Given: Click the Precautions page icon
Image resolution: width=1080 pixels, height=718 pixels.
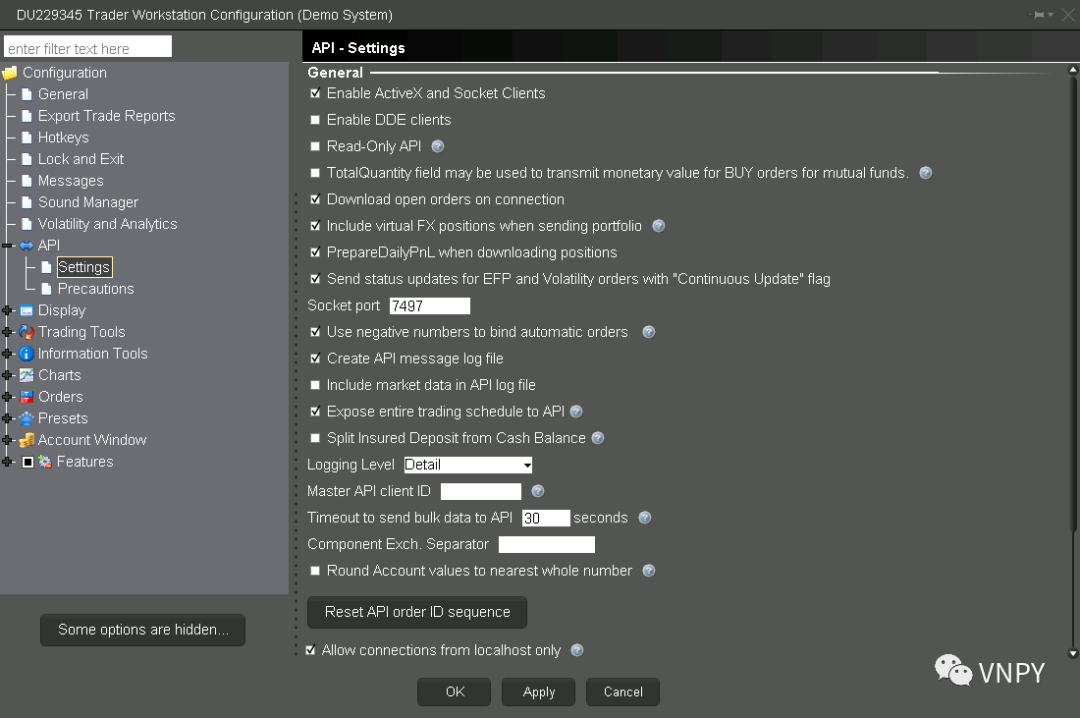Looking at the screenshot, I should click(46, 289).
